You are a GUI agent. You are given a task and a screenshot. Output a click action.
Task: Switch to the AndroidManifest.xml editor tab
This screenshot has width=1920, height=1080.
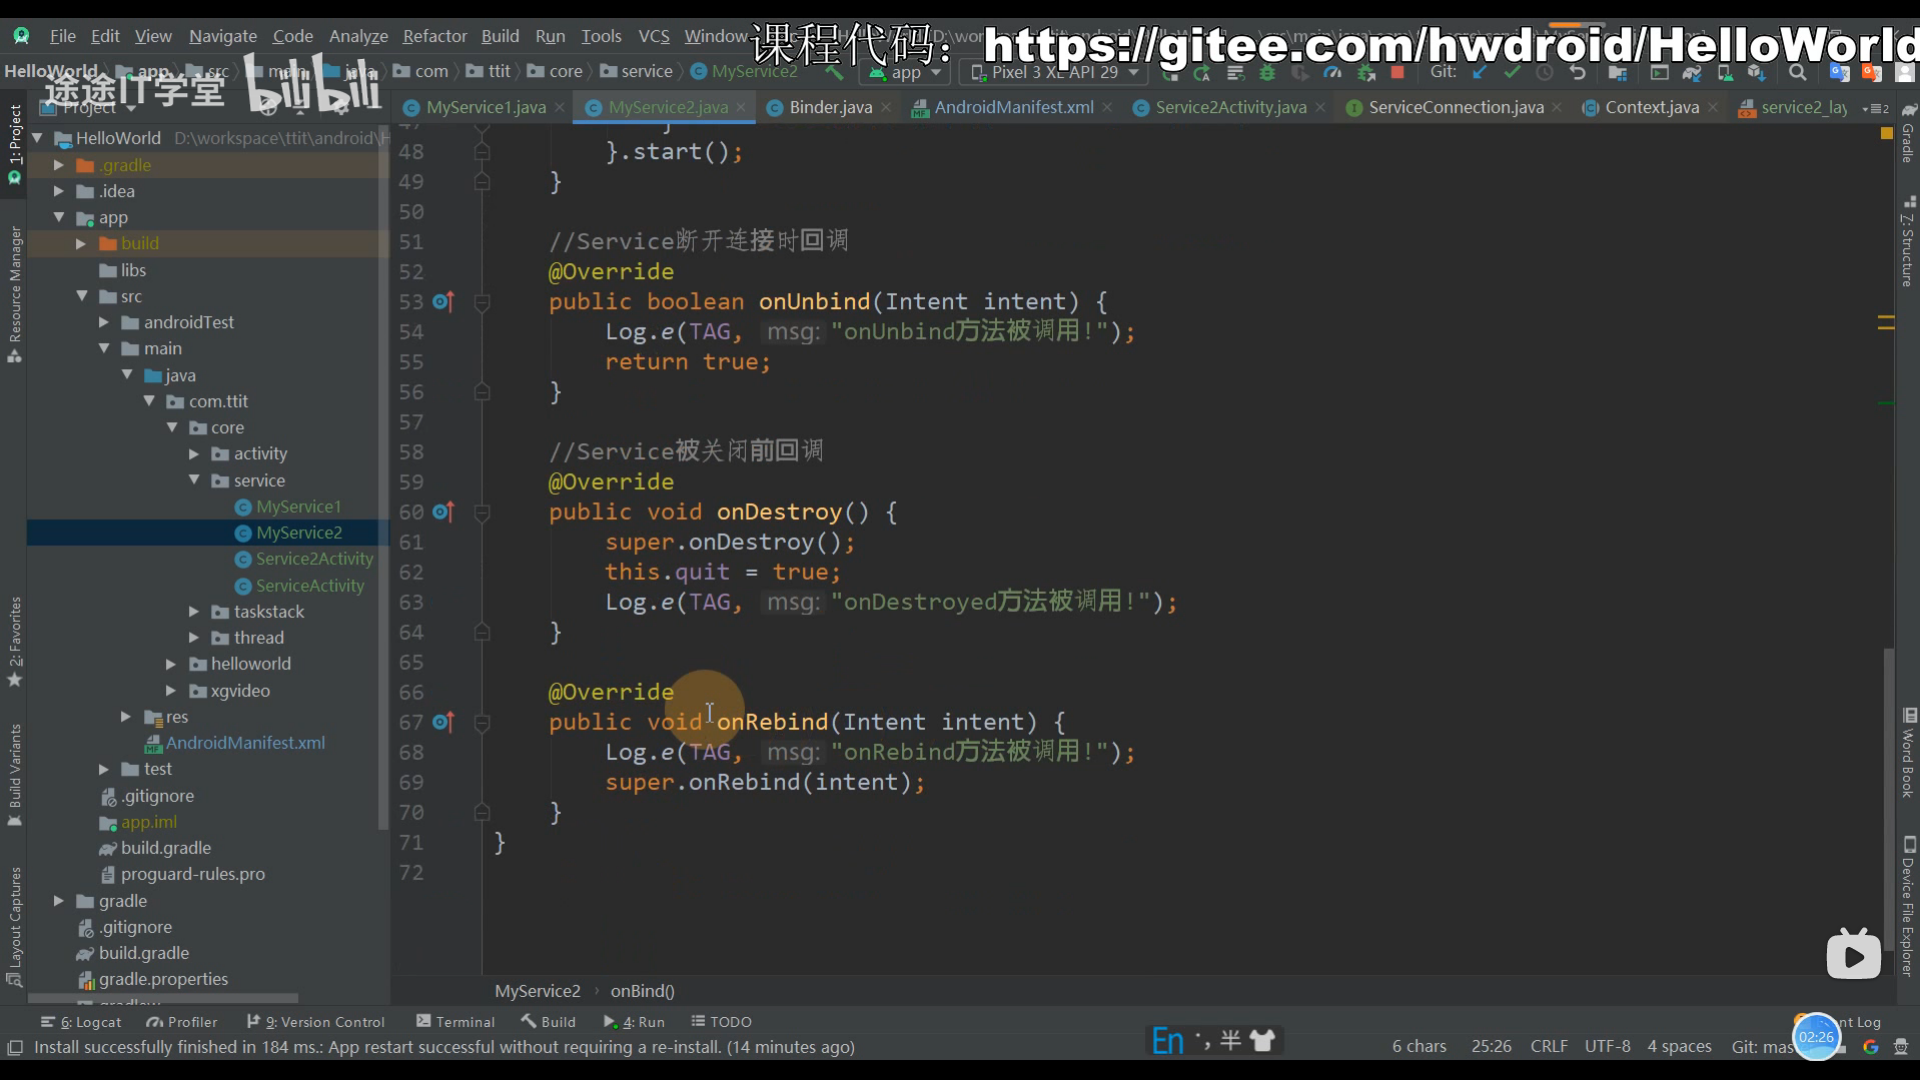point(1014,107)
